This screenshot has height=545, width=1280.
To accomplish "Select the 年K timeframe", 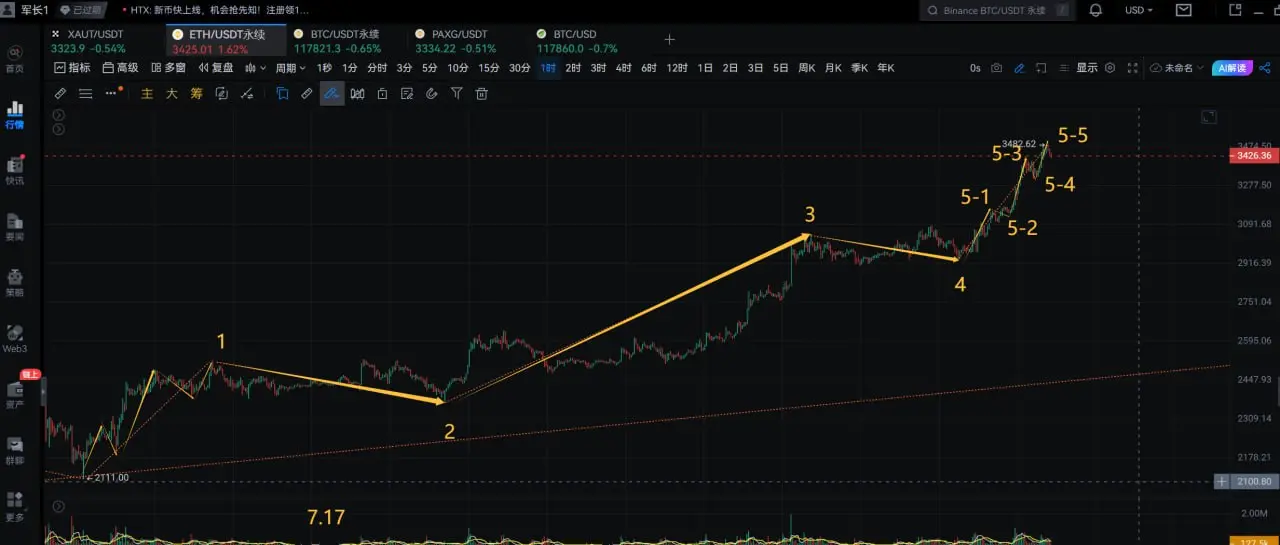I will tap(885, 68).
